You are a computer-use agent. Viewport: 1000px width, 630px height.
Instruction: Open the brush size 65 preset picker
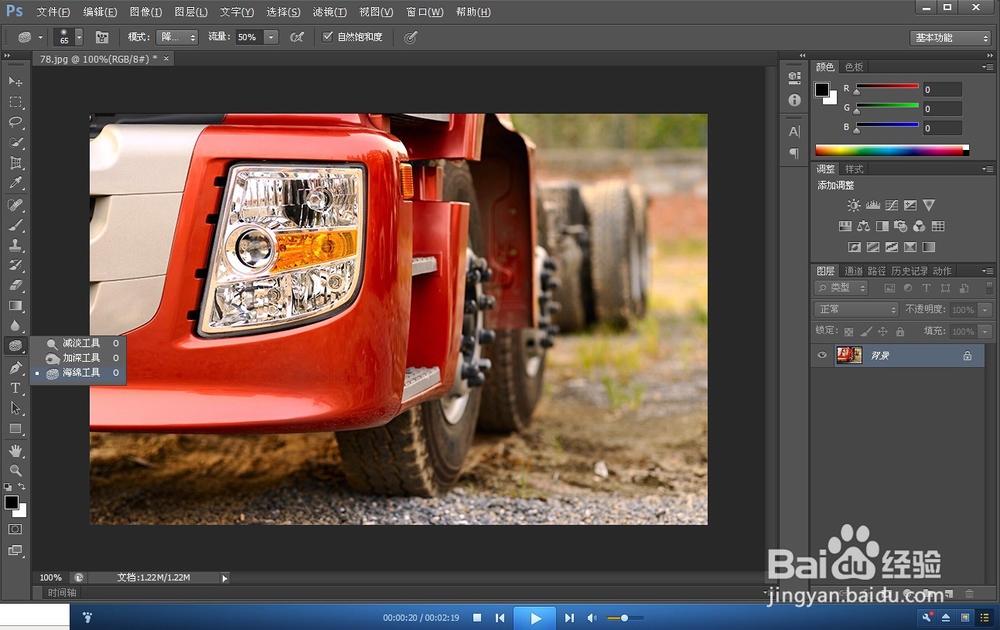coord(79,37)
